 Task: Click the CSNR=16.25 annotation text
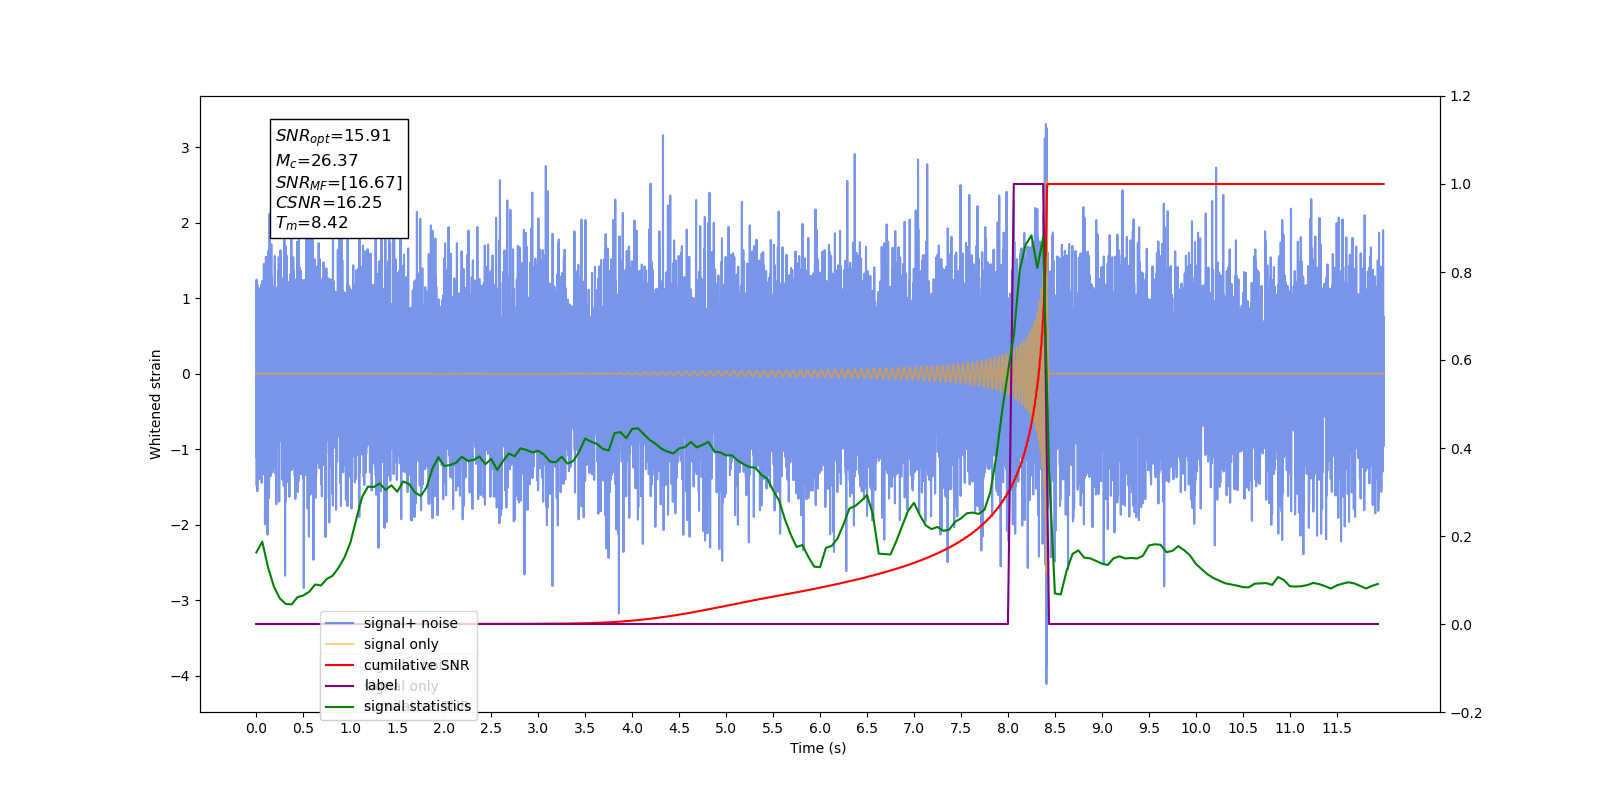pyautogui.click(x=328, y=202)
